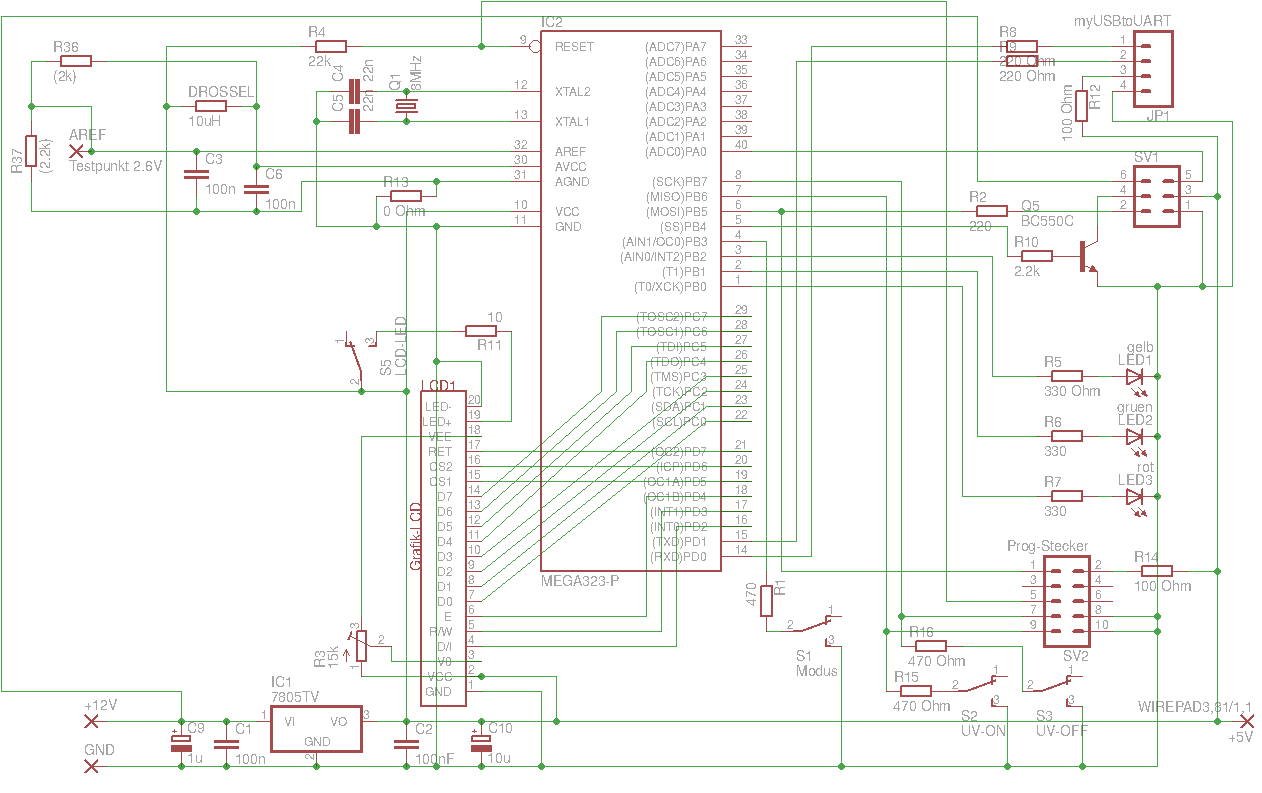Image resolution: width=1262 pixels, height=793 pixels.
Task: Click the R4 22k resistor
Action: [330, 46]
